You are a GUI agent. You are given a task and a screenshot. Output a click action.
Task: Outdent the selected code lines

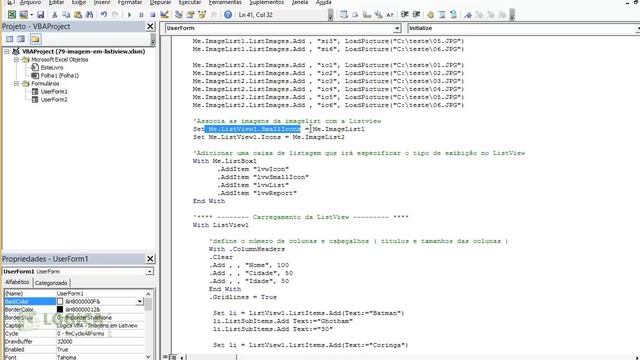[x=416, y=15]
